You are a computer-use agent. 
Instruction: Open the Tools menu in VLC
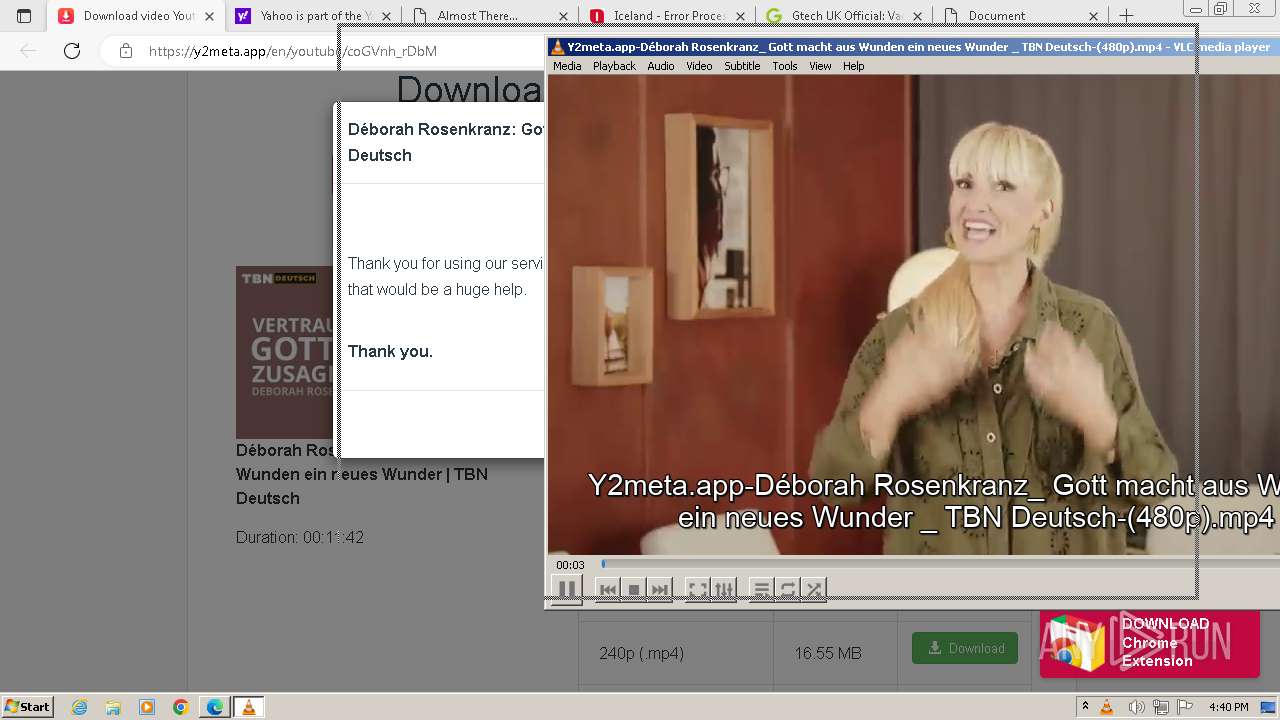(785, 66)
